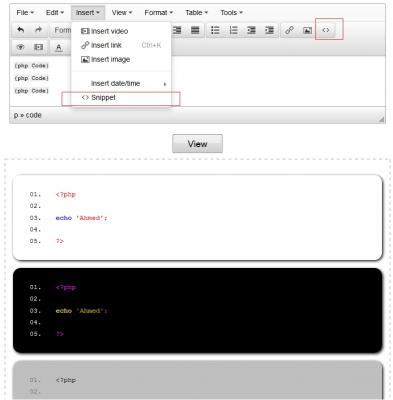Viewport: 393px width, 400px height.
Task: Click the insert video toolbar icon
Action: pos(39,47)
